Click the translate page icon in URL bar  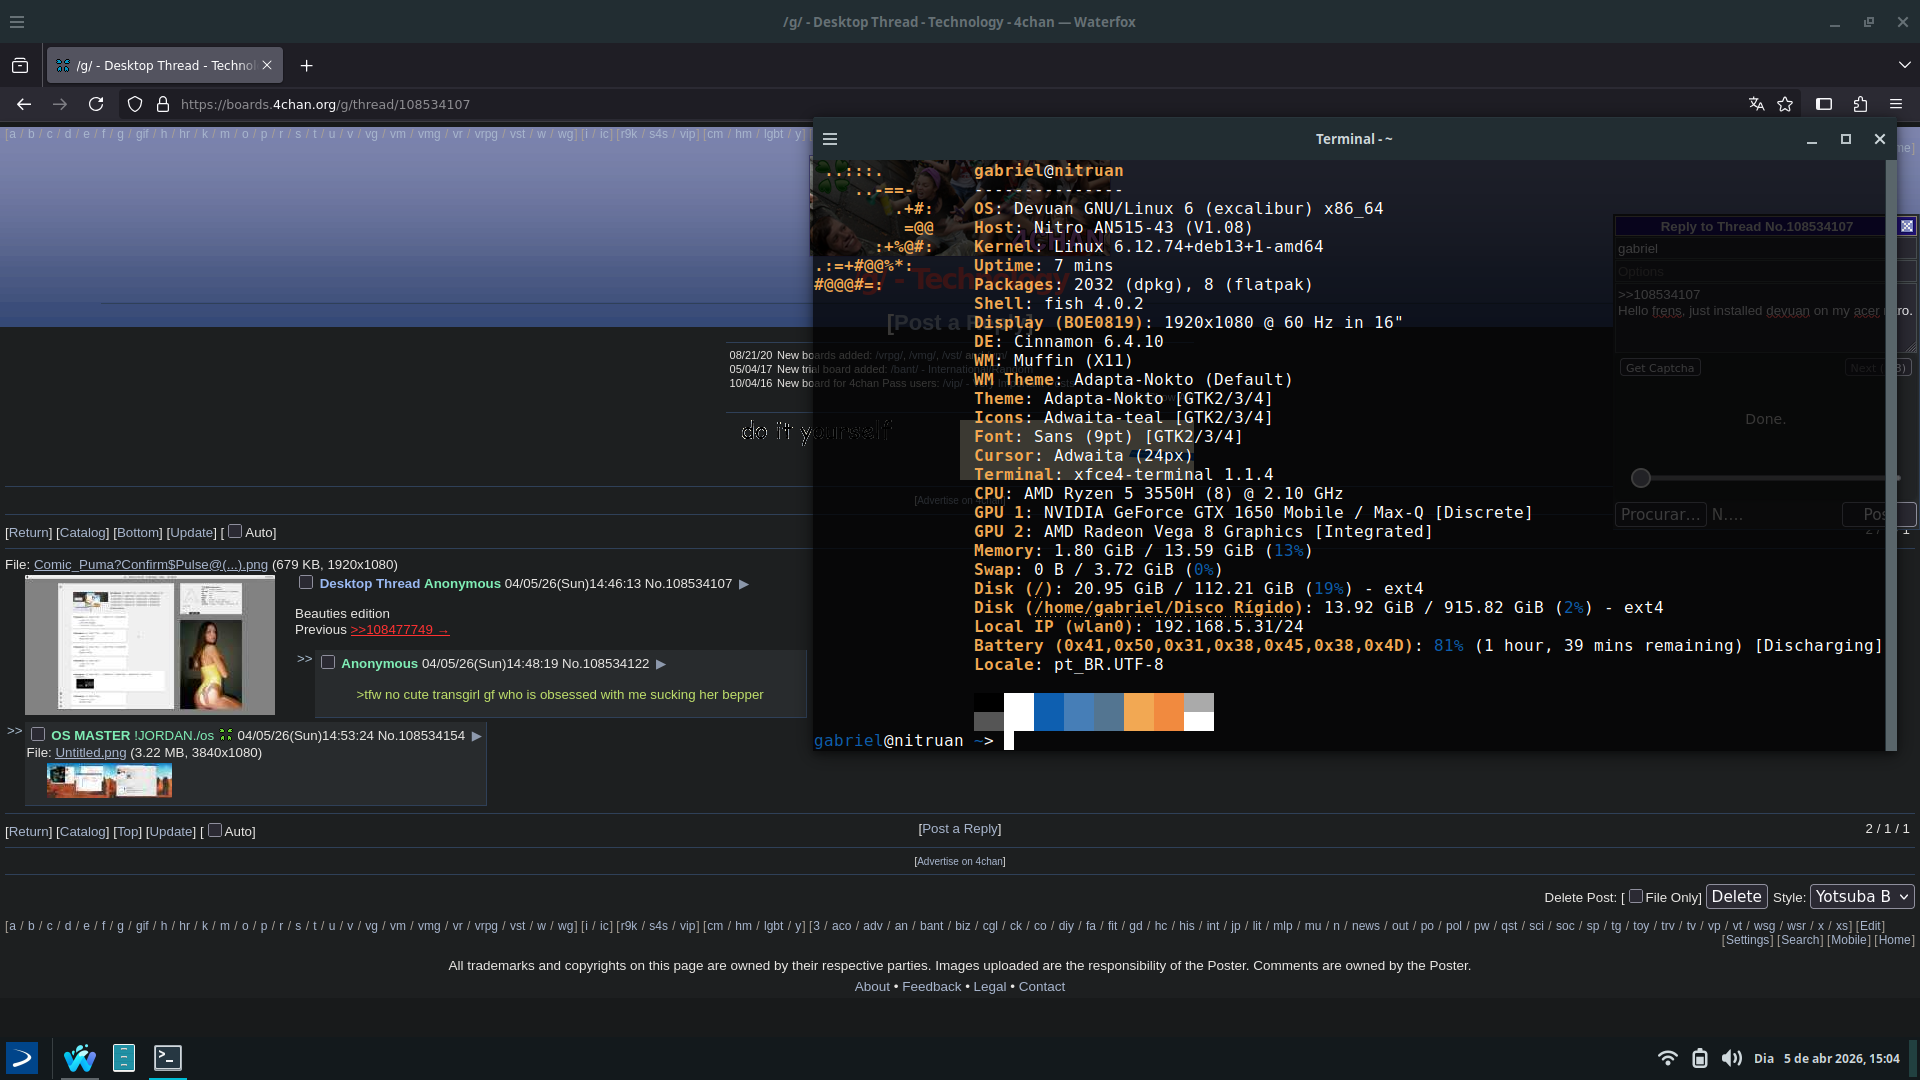point(1756,104)
